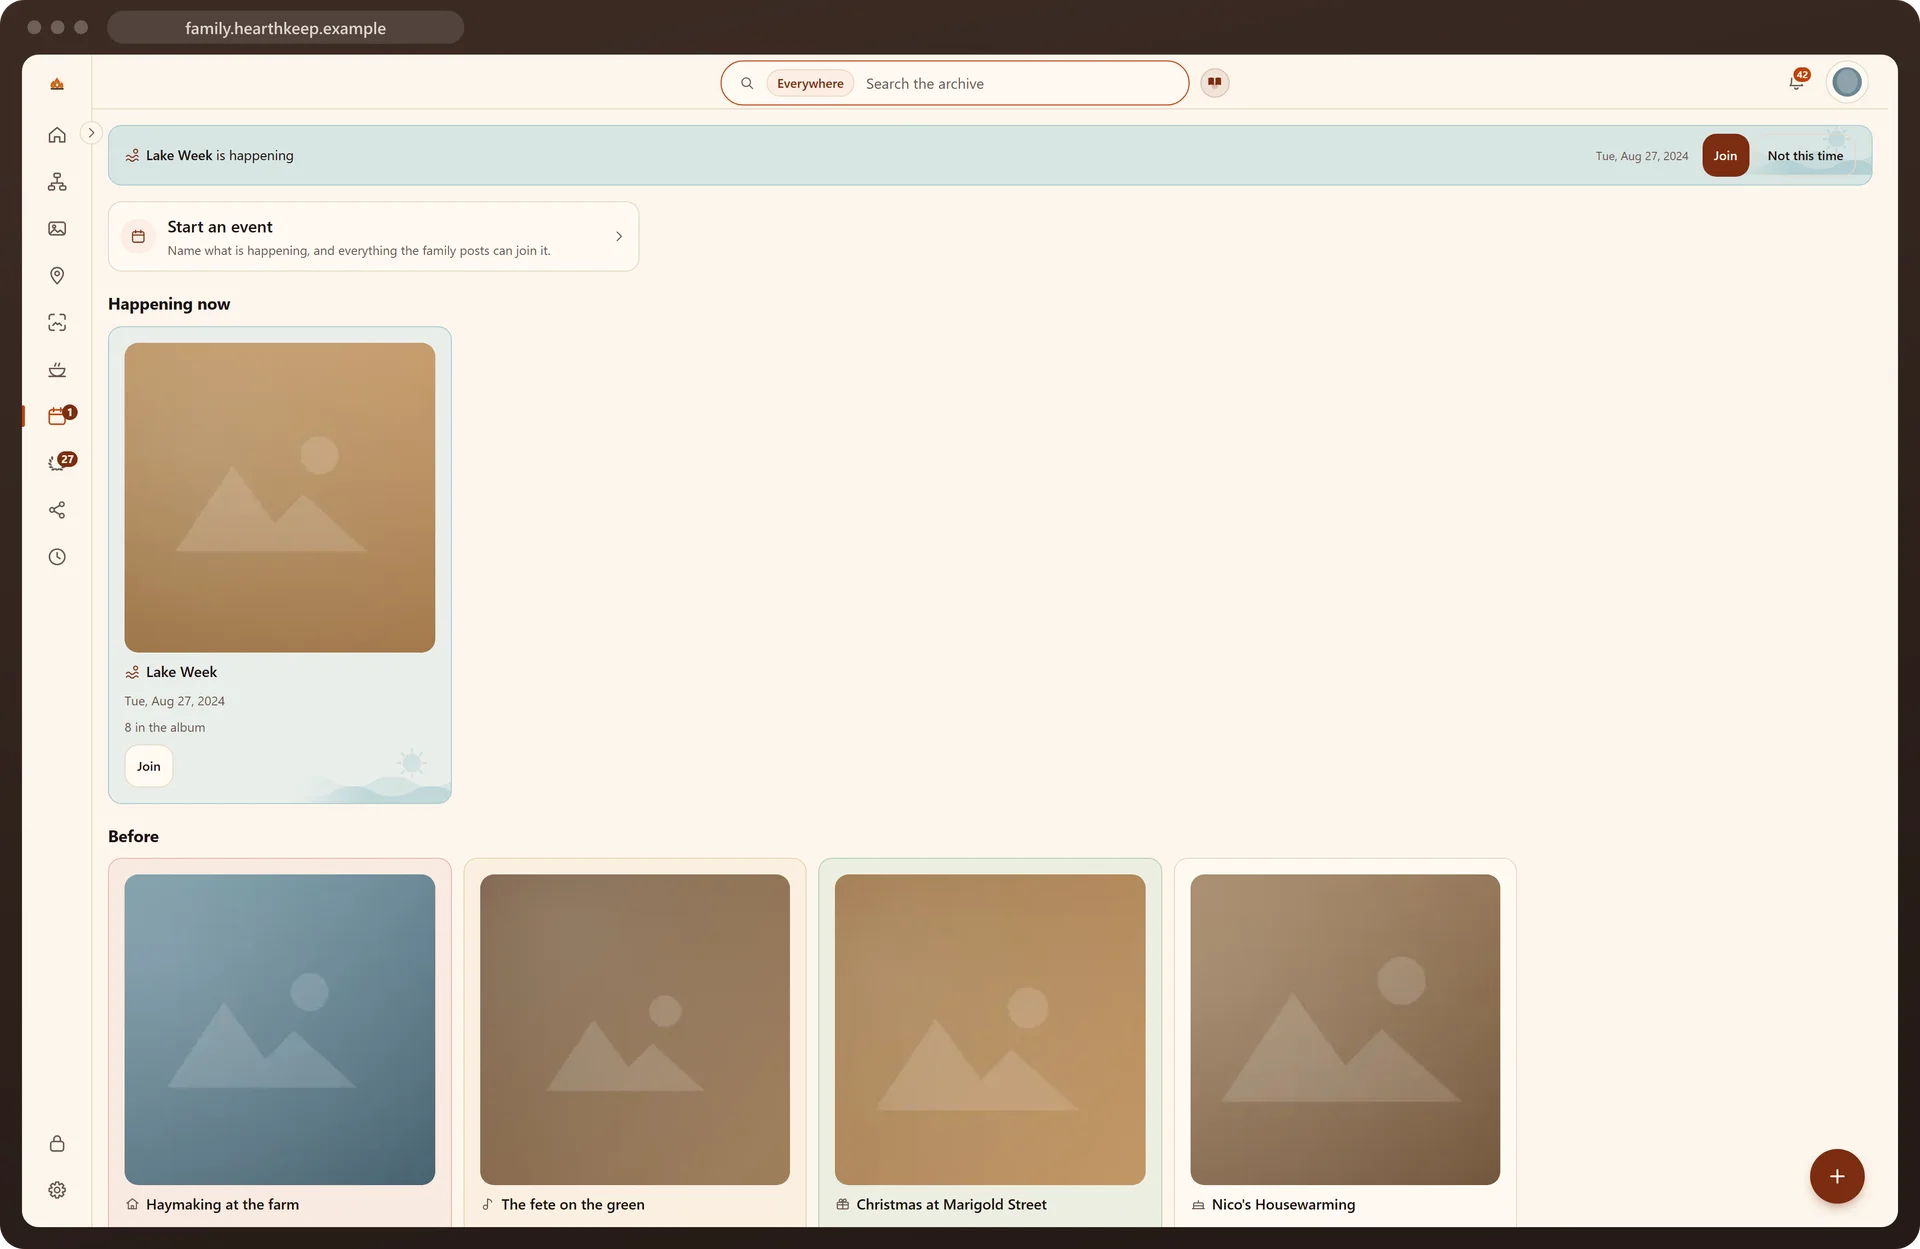Click the 8 in the album text
The height and width of the screenshot is (1249, 1920).
165,728
